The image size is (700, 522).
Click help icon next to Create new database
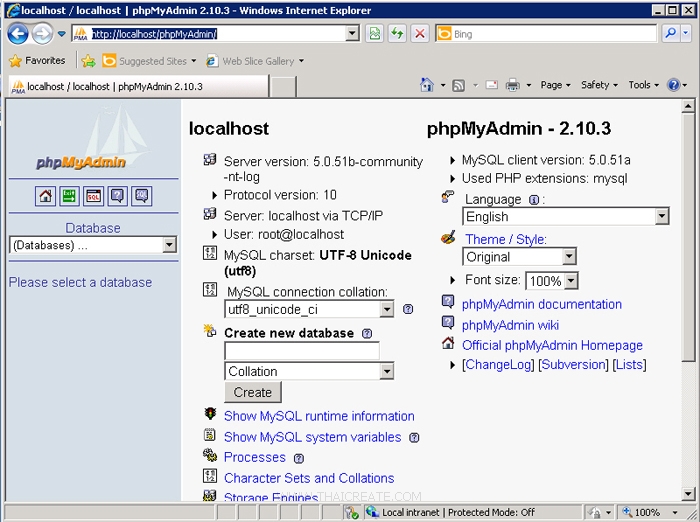(367, 334)
